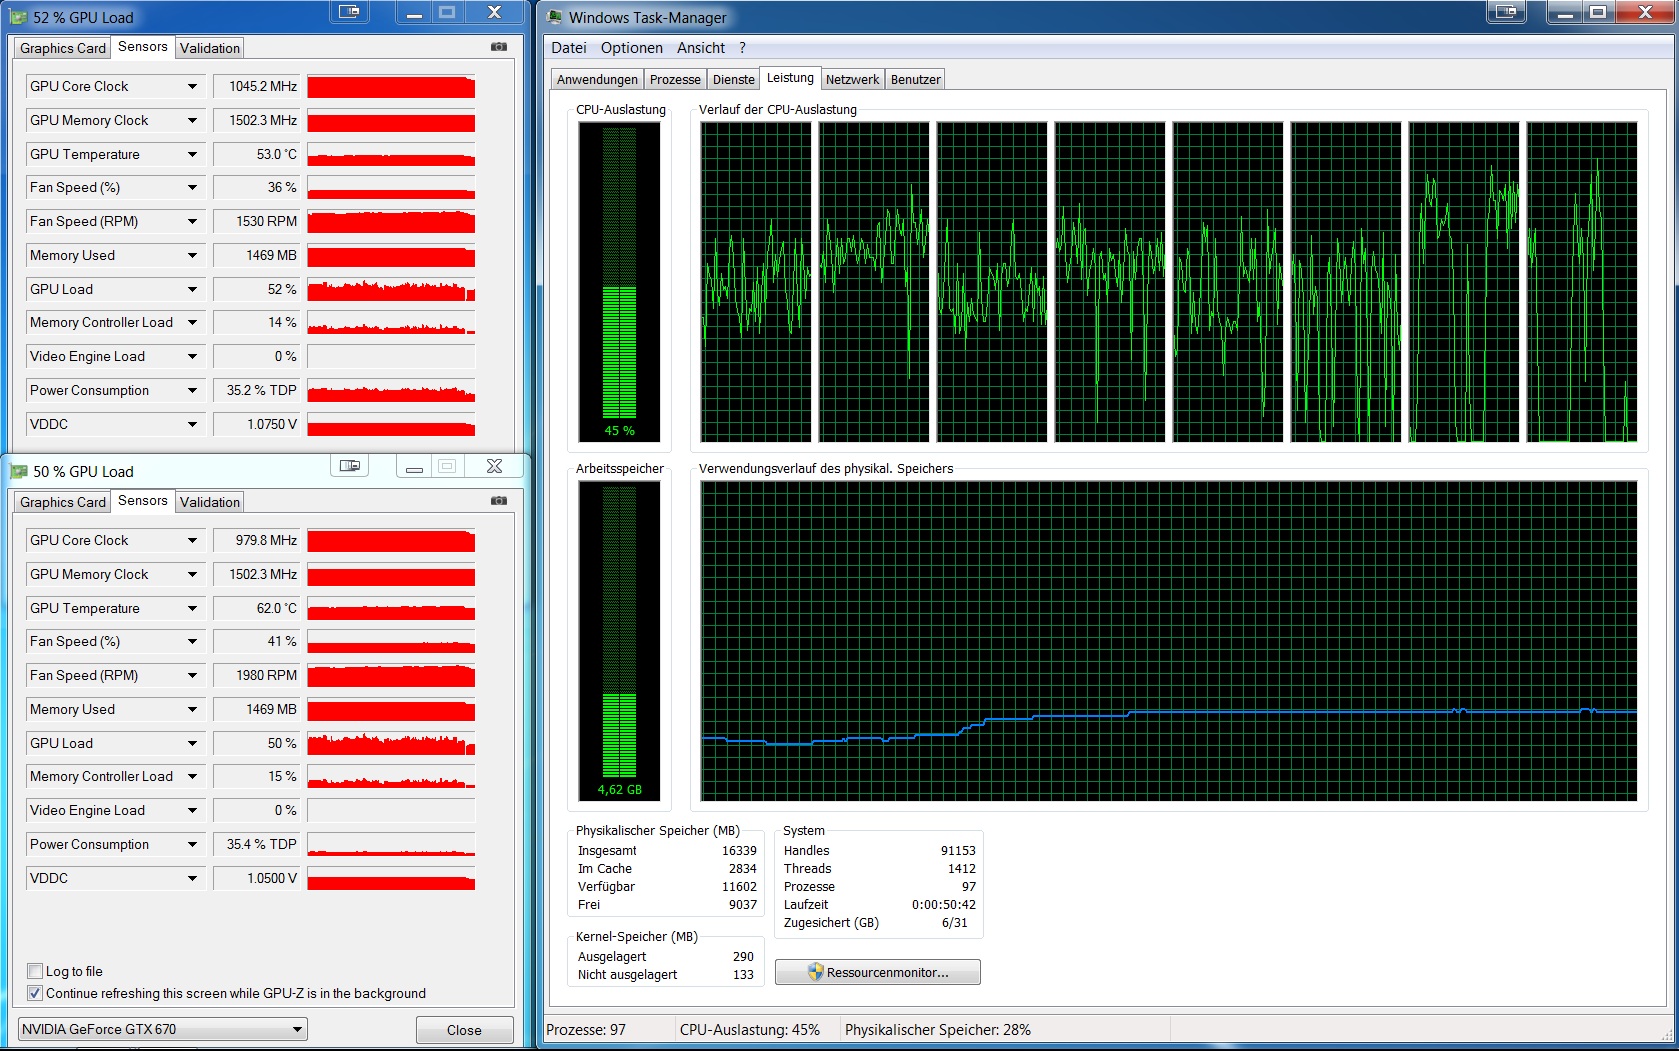
Task: Minimize the Task-Manager window
Action: (1567, 12)
